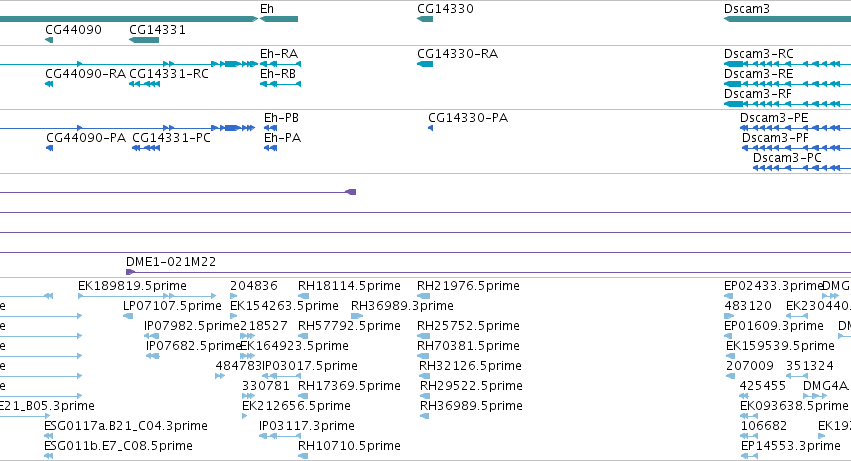Select the LP07107.5prime EST glyph
This screenshot has height=461, width=851.
[x=128, y=316]
